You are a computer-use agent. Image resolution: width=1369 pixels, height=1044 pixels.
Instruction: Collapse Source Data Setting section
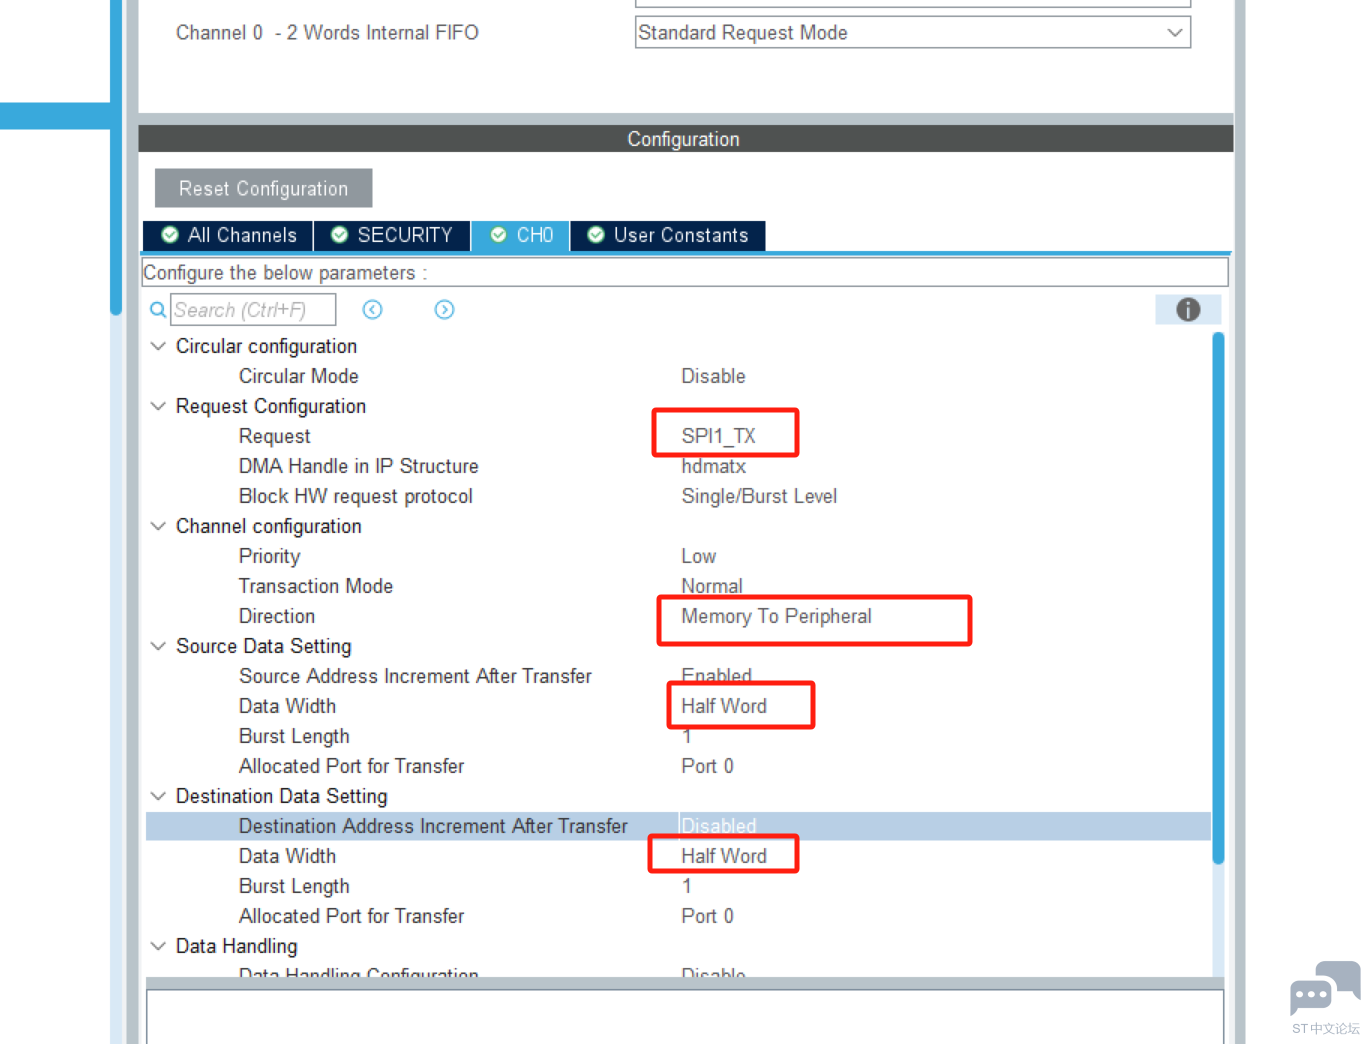pyautogui.click(x=158, y=646)
